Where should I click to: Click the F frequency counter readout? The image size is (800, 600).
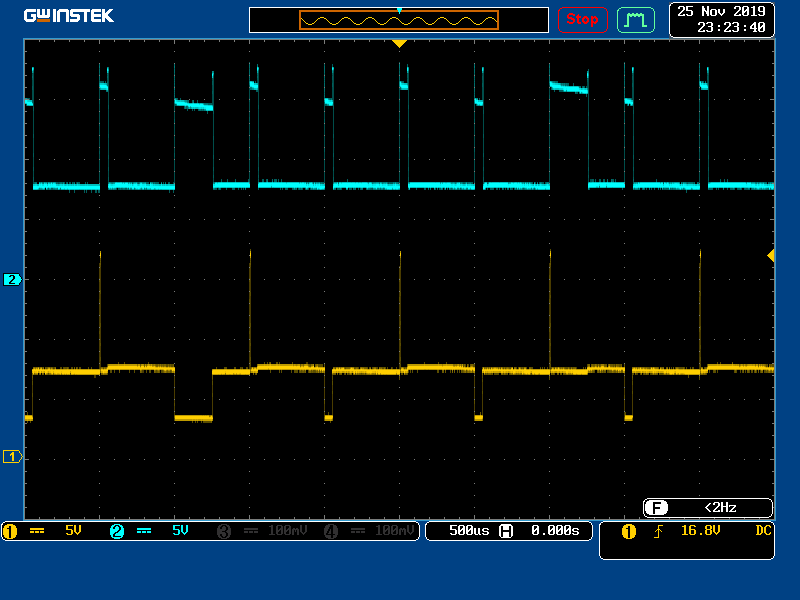tap(707, 508)
